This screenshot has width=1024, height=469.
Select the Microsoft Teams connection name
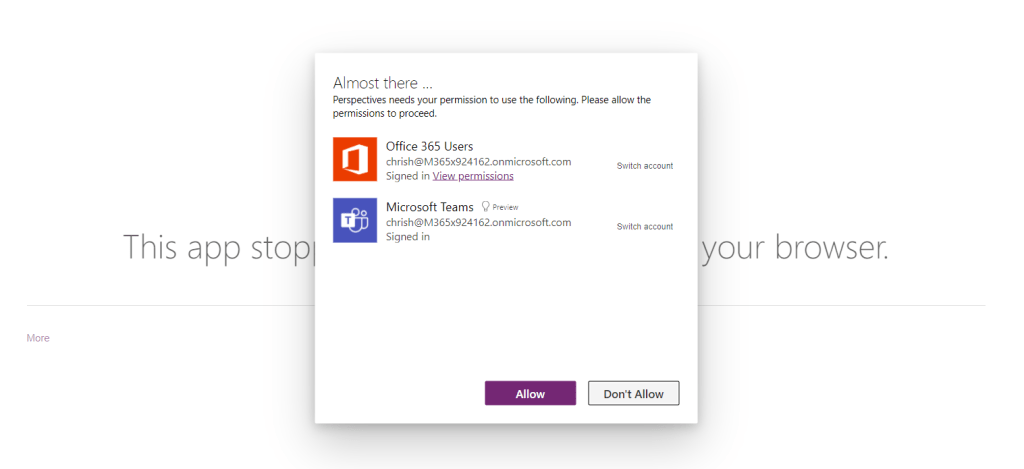[430, 206]
